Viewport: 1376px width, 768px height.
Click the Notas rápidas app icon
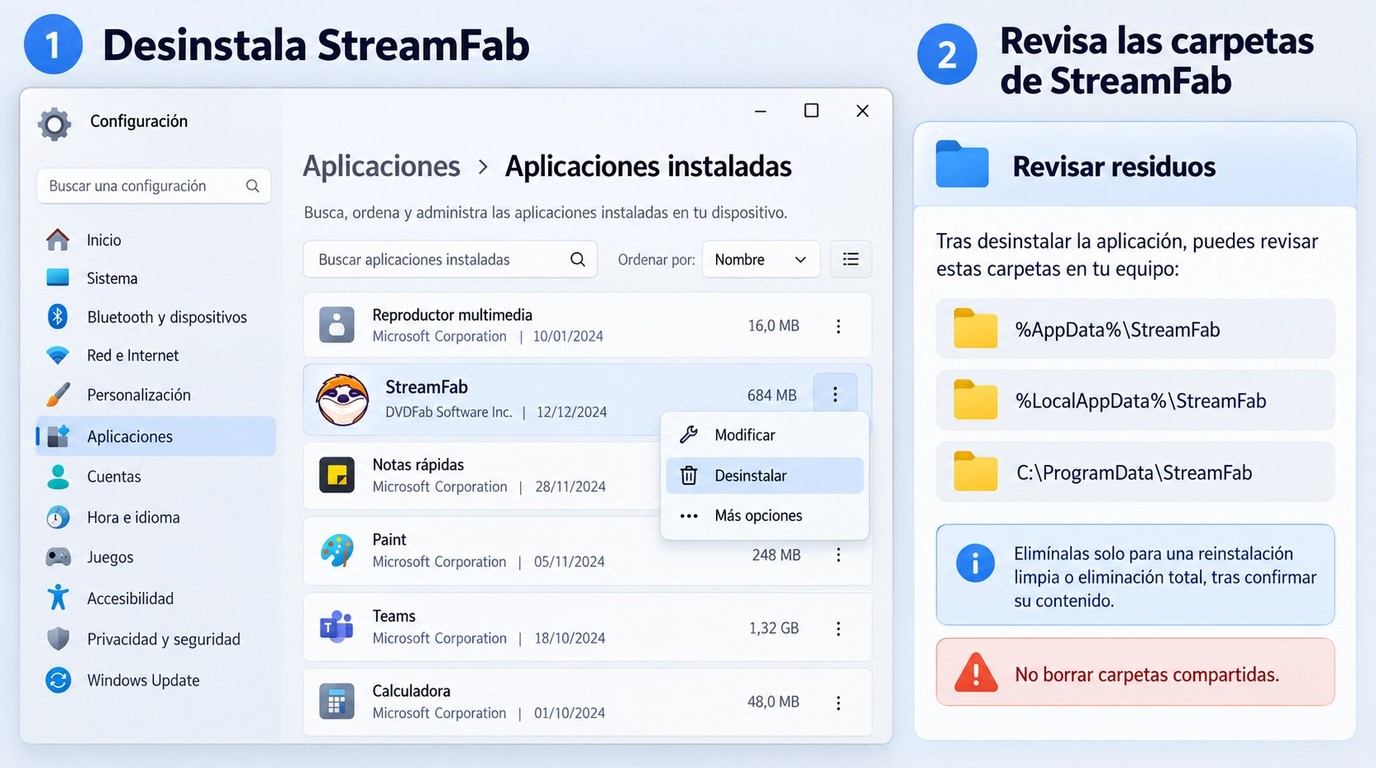[x=337, y=475]
